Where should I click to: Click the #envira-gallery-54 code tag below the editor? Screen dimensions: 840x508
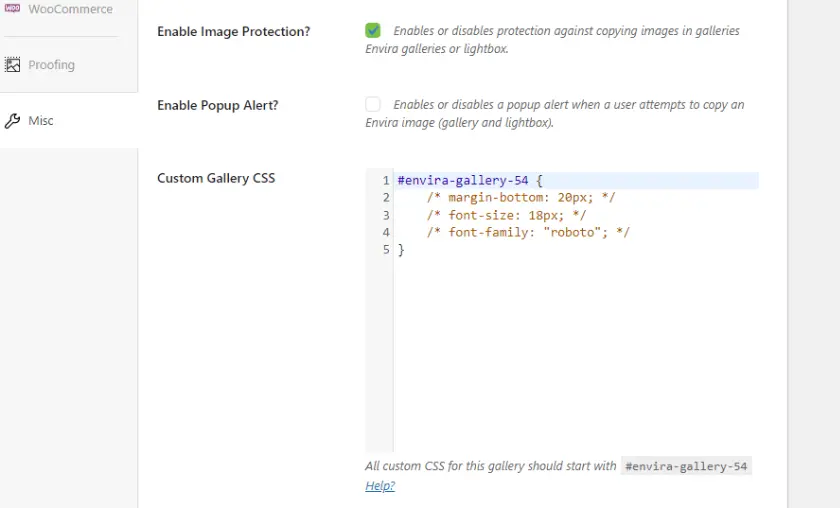pos(685,467)
